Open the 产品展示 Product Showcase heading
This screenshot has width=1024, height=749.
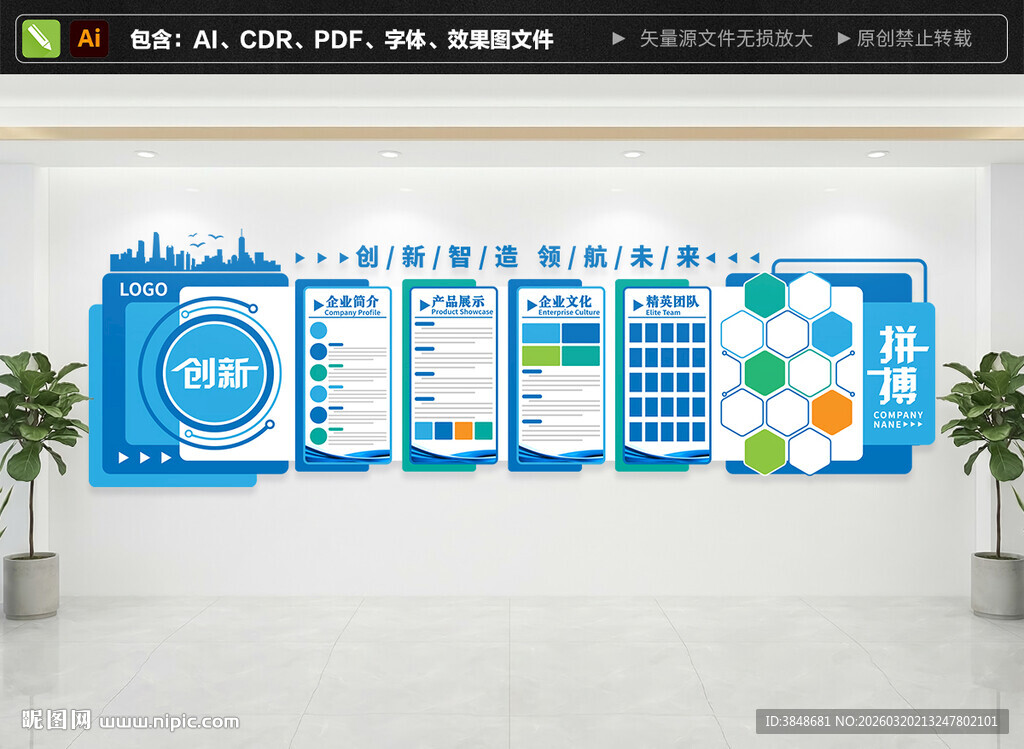click(x=462, y=305)
